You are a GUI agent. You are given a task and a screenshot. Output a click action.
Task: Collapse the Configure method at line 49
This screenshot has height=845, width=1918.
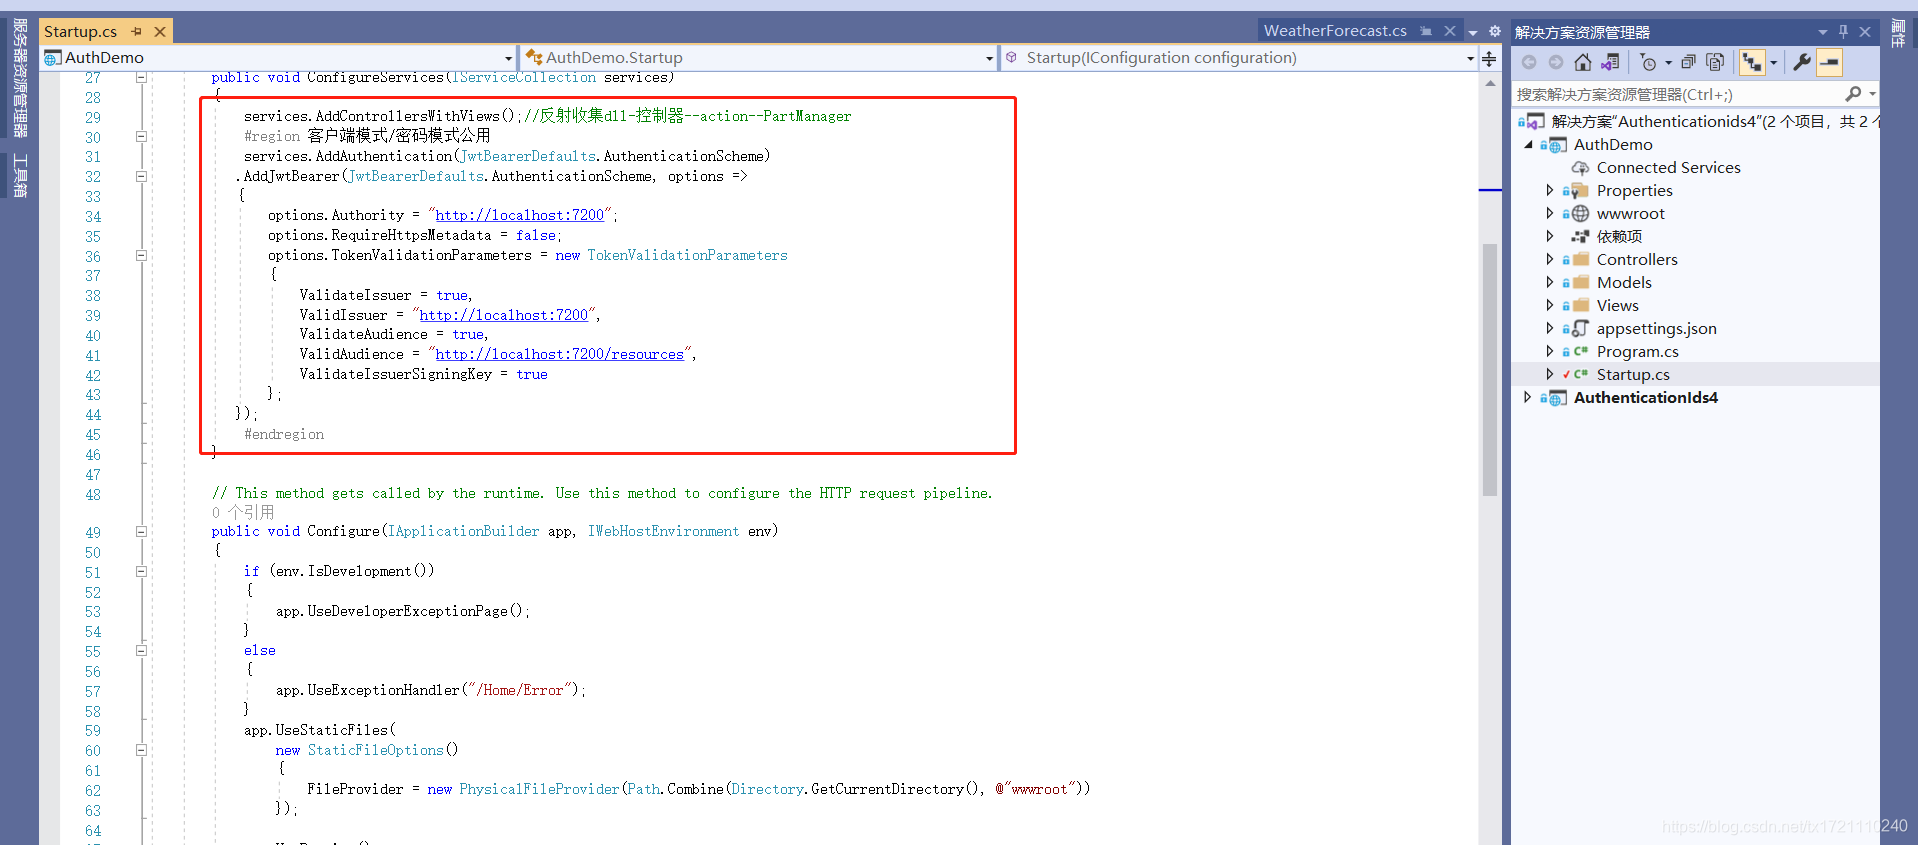point(141,531)
